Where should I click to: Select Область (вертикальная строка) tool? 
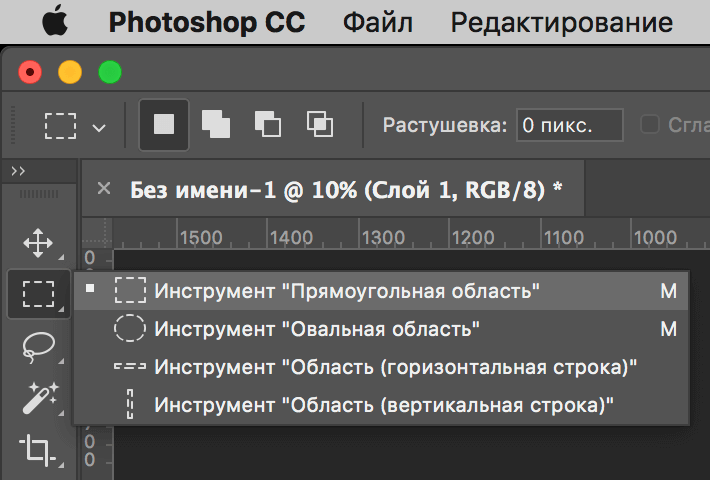(381, 405)
